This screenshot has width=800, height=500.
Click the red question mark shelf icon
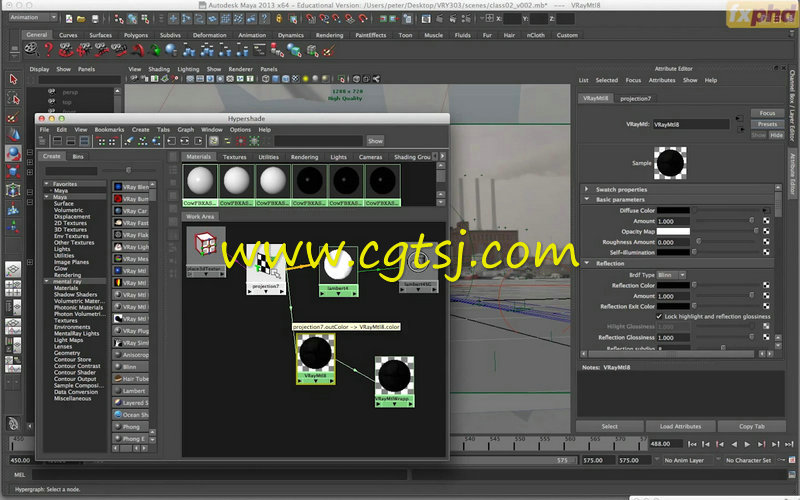click(48, 50)
